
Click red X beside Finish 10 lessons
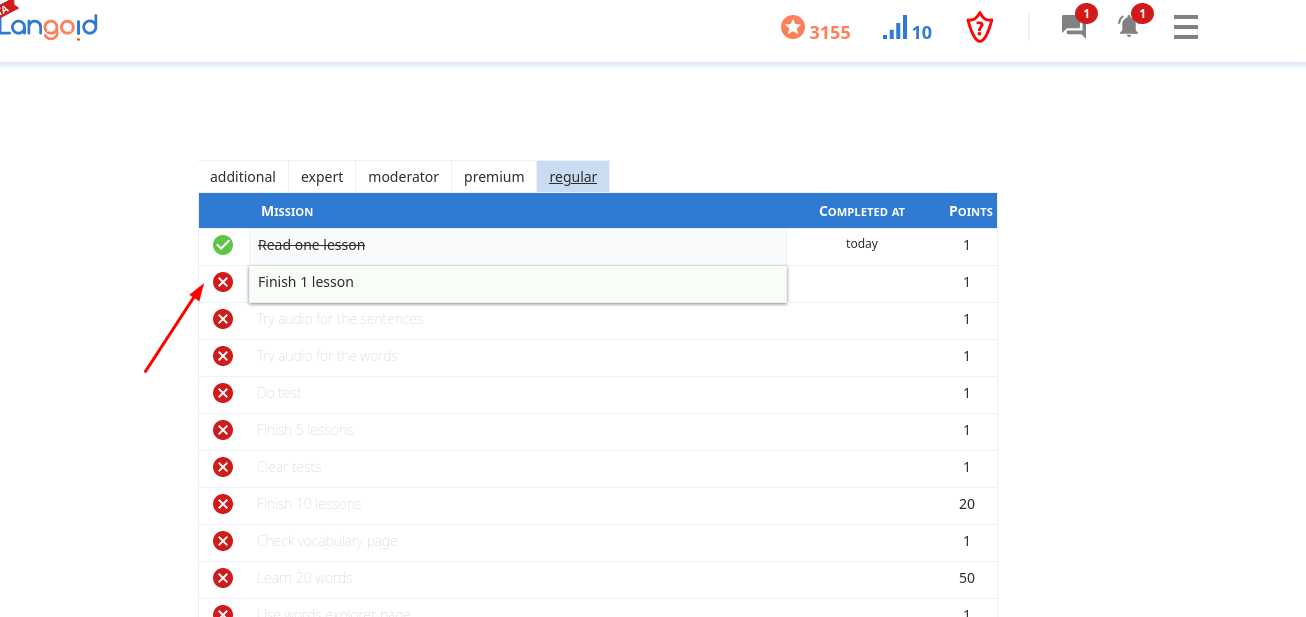tap(223, 504)
